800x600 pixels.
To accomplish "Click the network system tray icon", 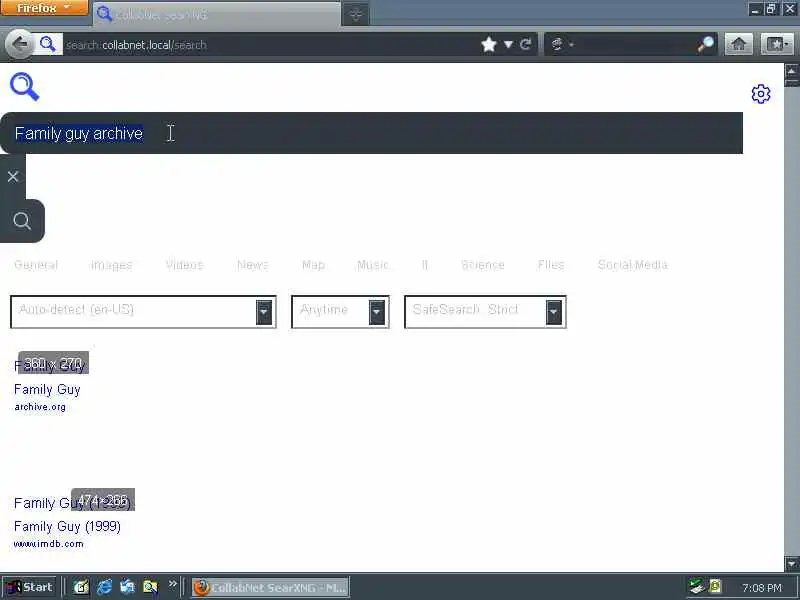I will [x=696, y=586].
